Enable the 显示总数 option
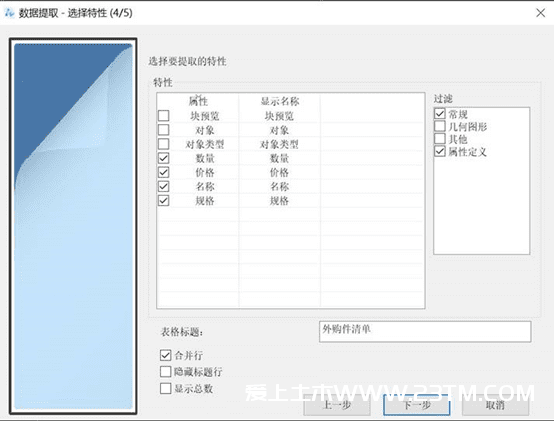Viewport: 554px width, 421px height. (165, 389)
